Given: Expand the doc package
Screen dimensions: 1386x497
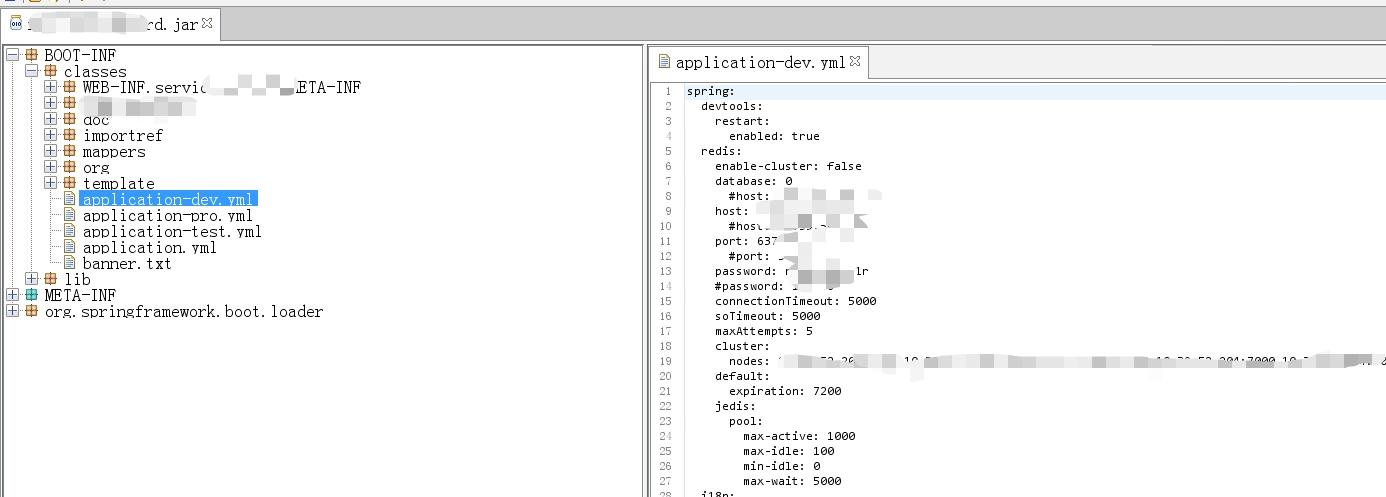Looking at the screenshot, I should [51, 119].
